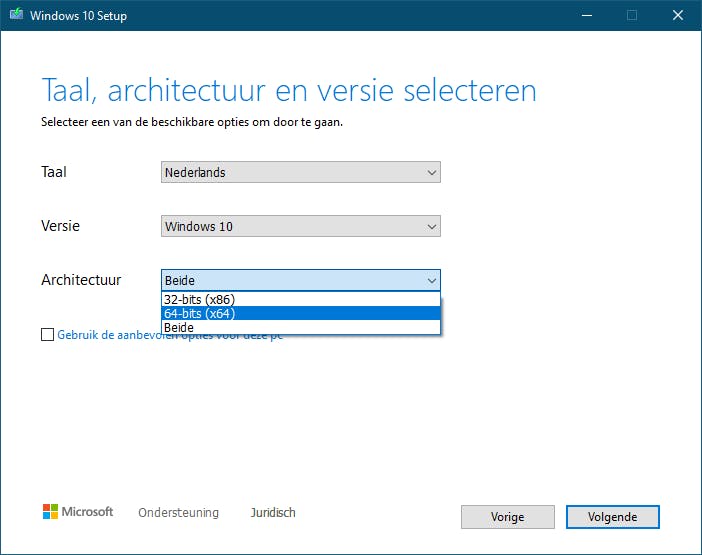Screen dimensions: 702x555
Task: Open the Juridisch link
Action: 273,512
